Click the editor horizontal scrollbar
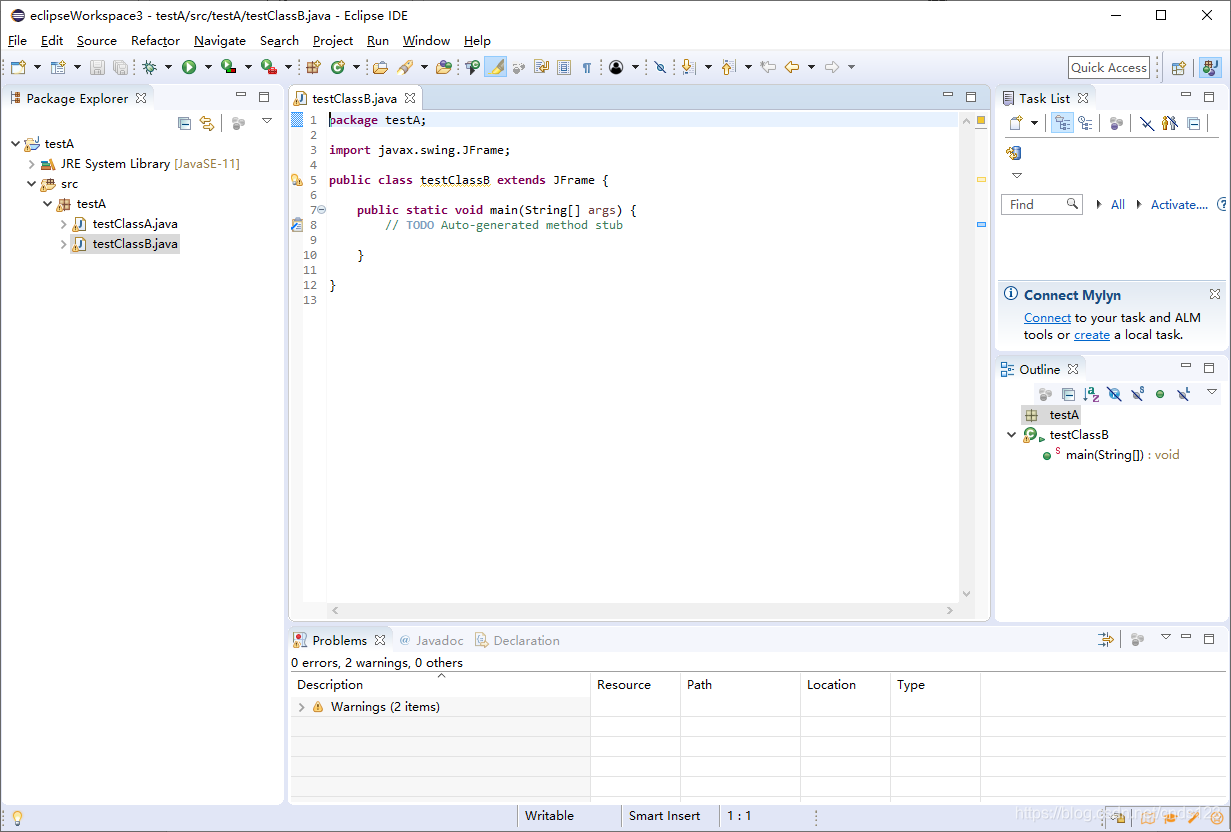The image size is (1231, 832). (642, 610)
